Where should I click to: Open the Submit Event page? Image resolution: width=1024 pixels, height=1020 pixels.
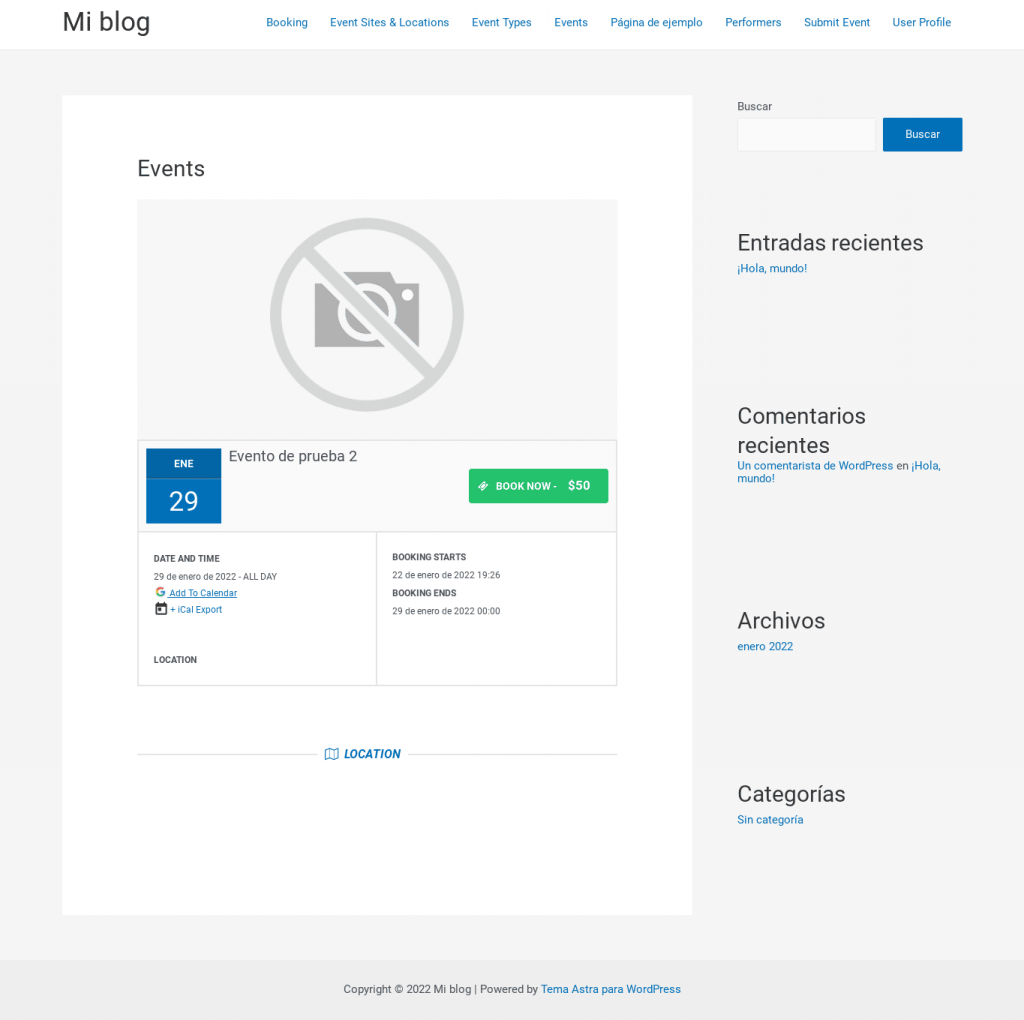[837, 22]
